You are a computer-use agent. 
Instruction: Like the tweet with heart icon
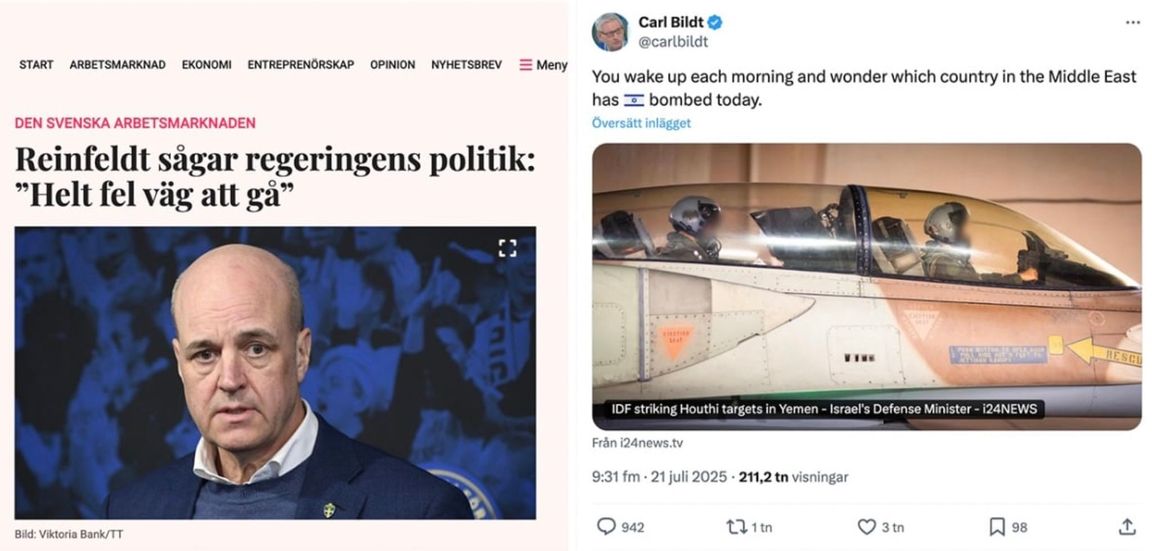867,527
